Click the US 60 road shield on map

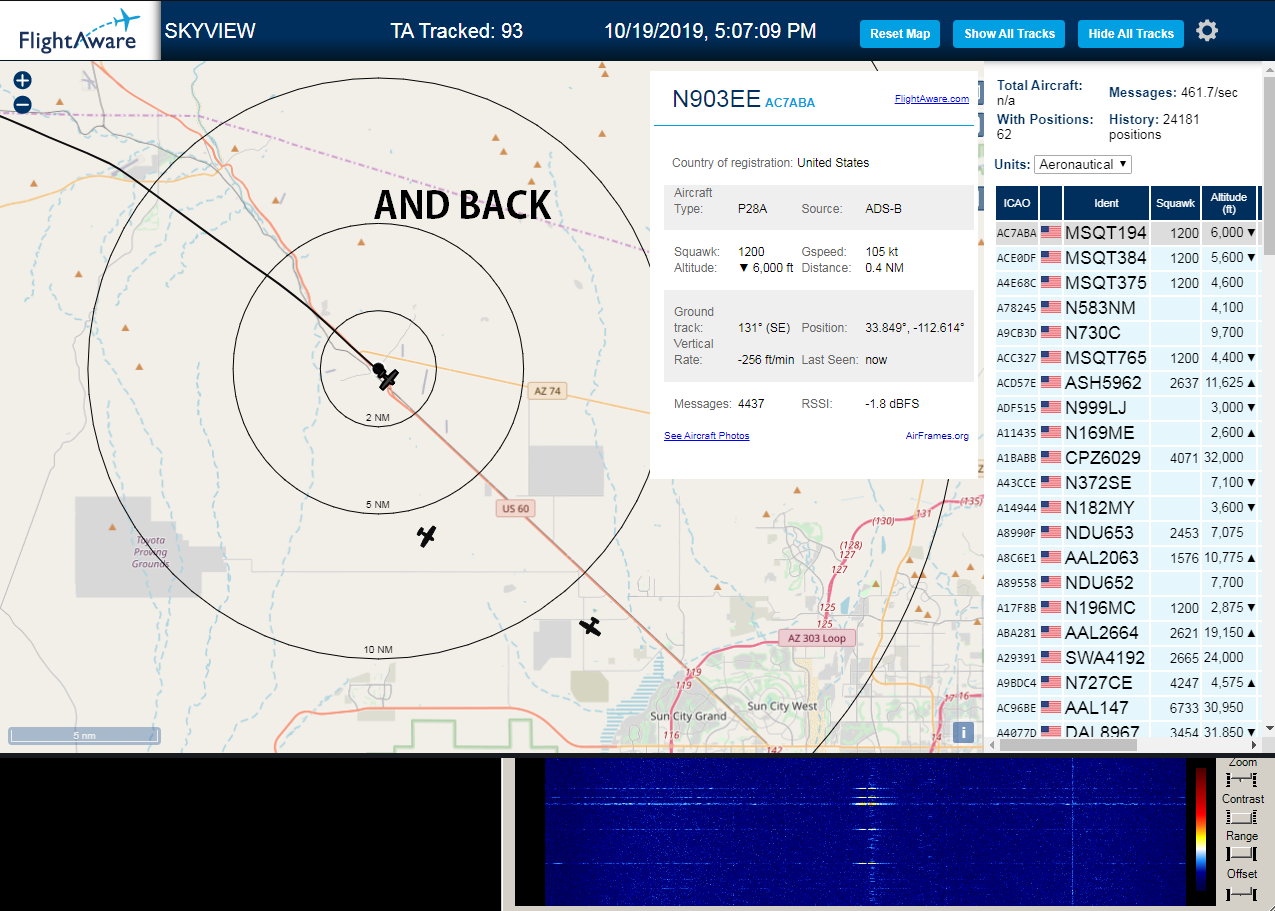click(x=515, y=509)
